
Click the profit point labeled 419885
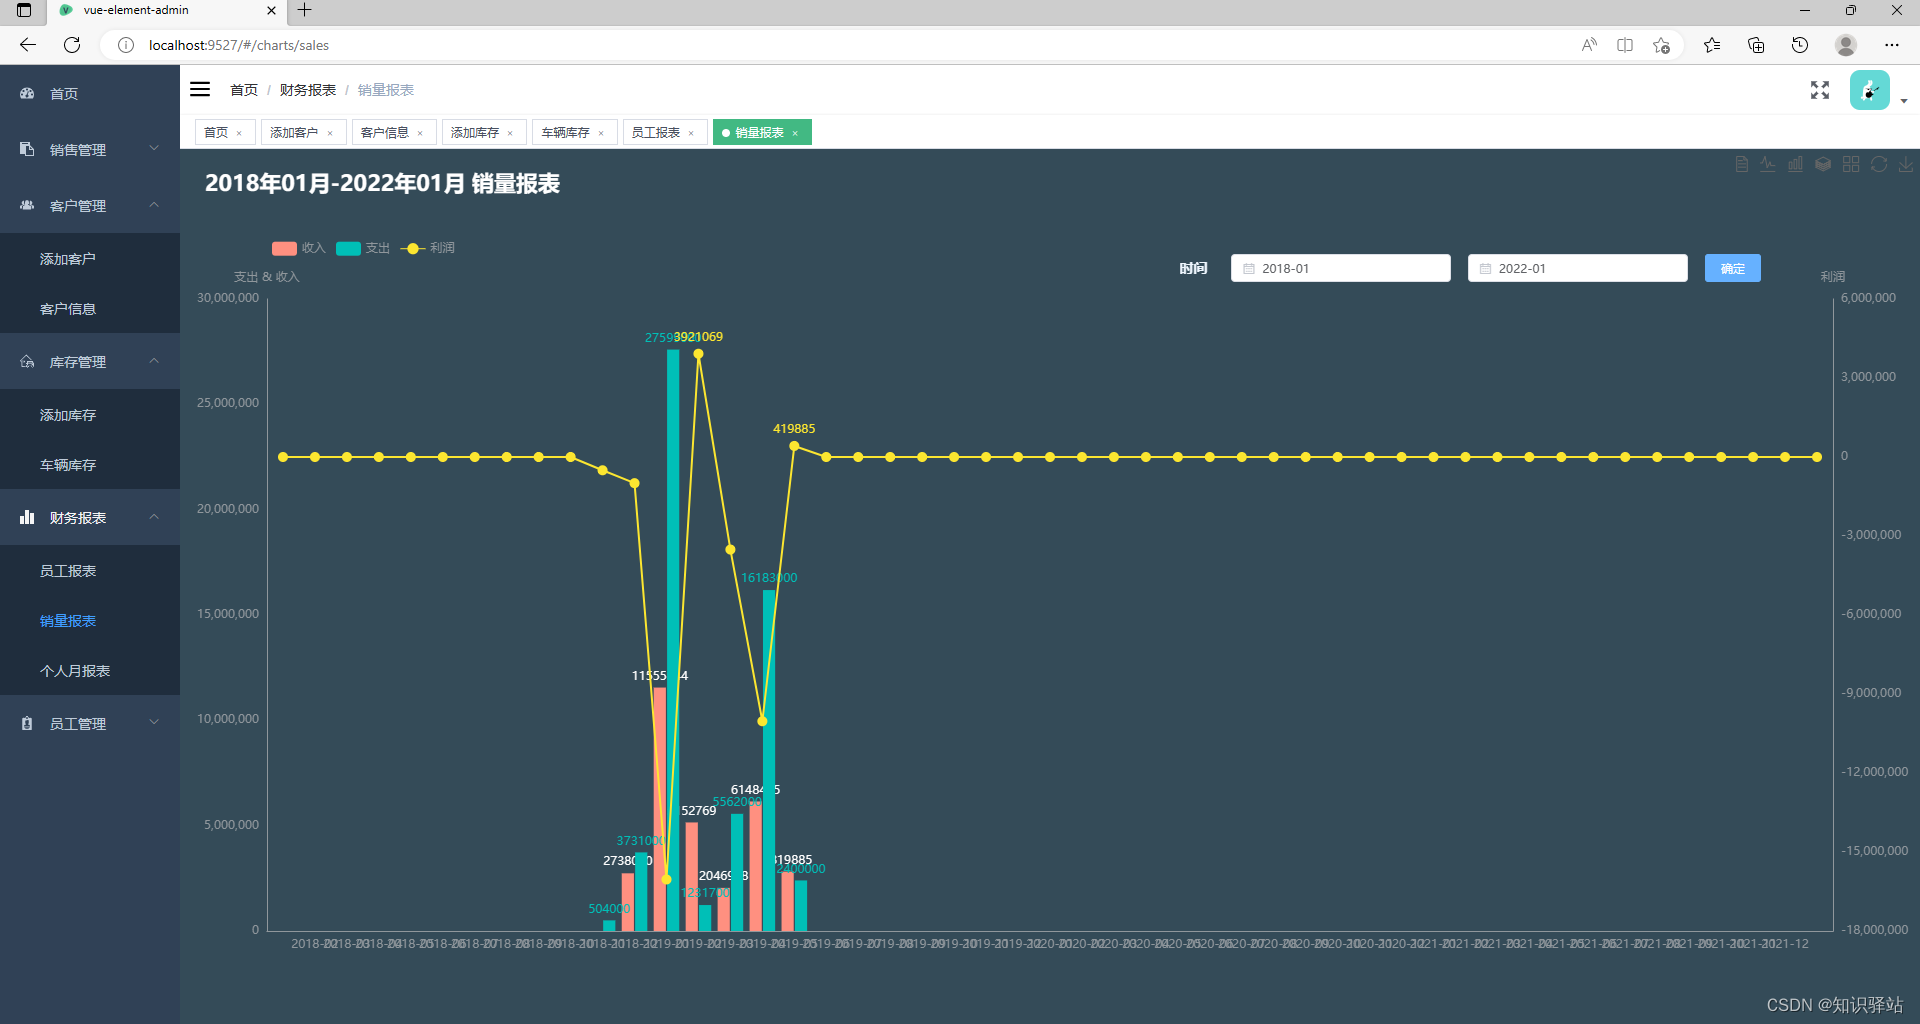[x=794, y=446]
